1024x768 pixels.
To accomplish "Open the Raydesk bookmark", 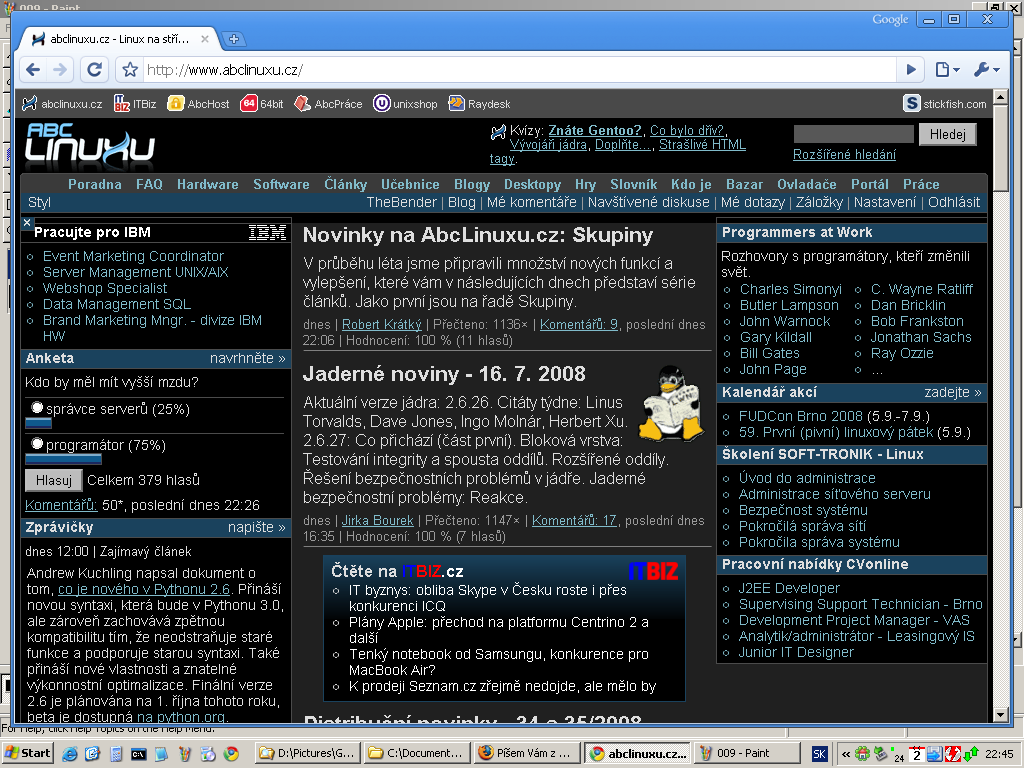I will (479, 104).
